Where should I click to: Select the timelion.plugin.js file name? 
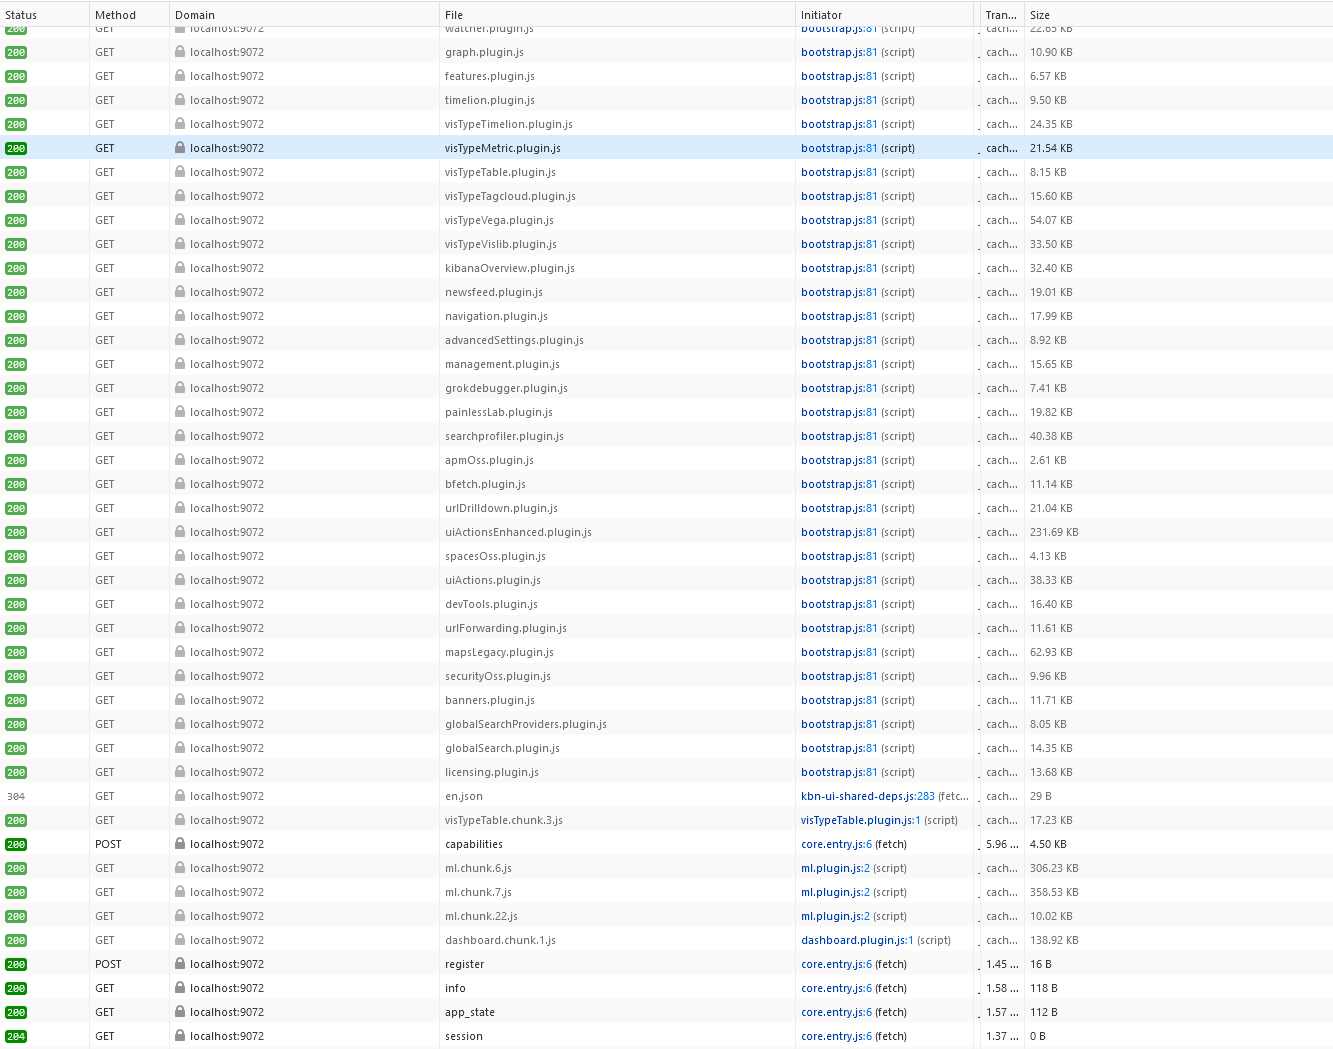pyautogui.click(x=490, y=100)
